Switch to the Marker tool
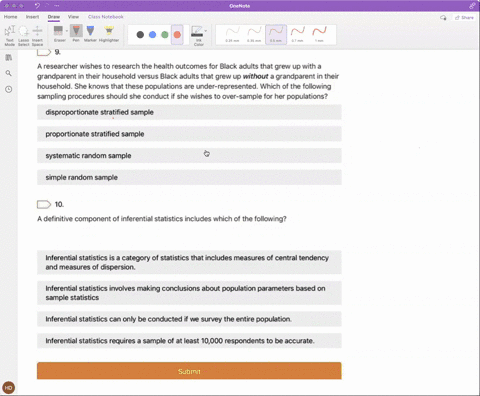The image size is (480, 396). pos(90,34)
